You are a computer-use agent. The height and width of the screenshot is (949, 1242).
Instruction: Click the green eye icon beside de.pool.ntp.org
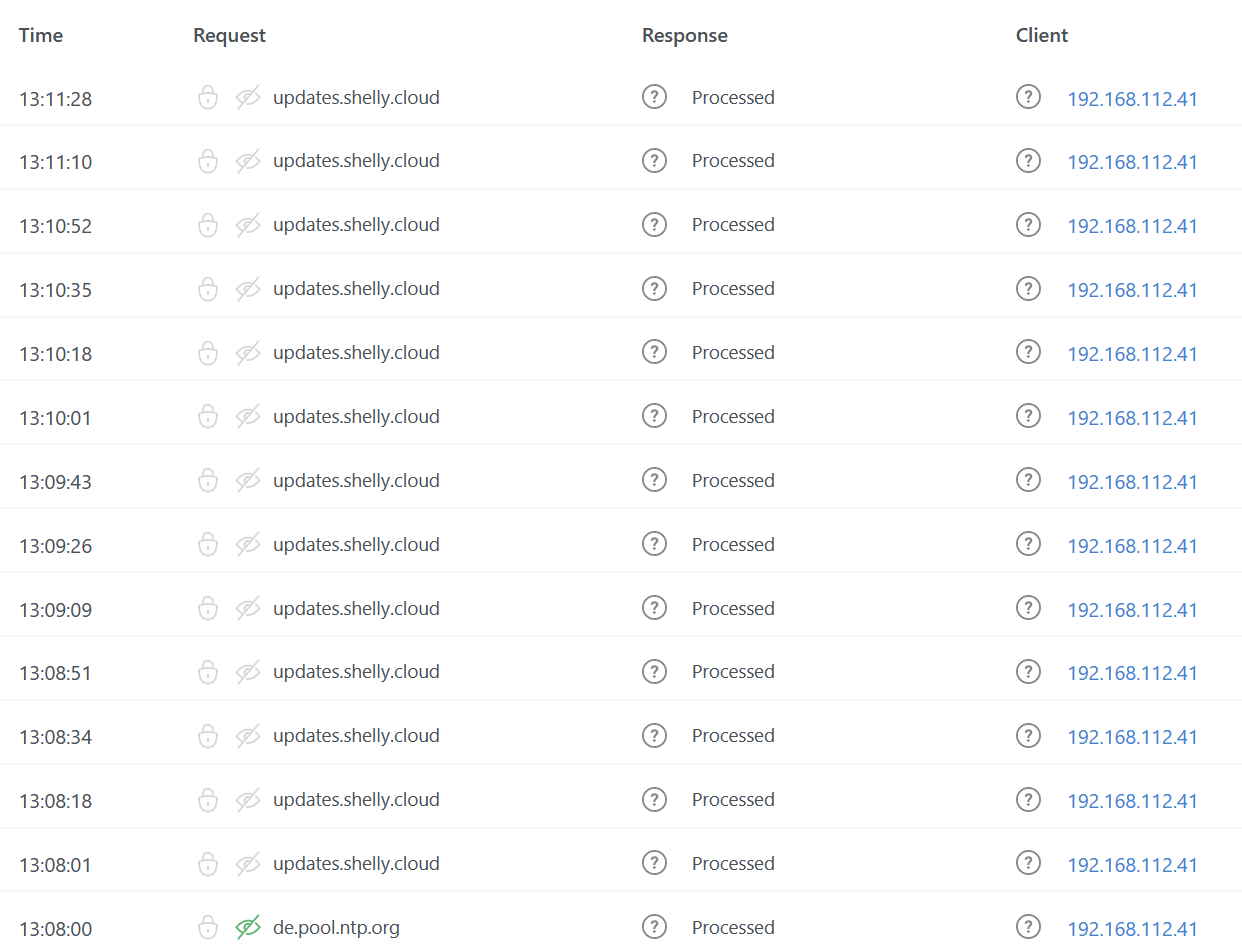[247, 927]
